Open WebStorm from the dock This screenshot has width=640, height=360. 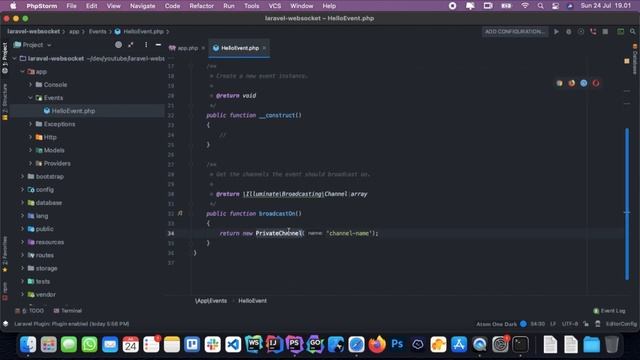pyautogui.click(x=253, y=344)
